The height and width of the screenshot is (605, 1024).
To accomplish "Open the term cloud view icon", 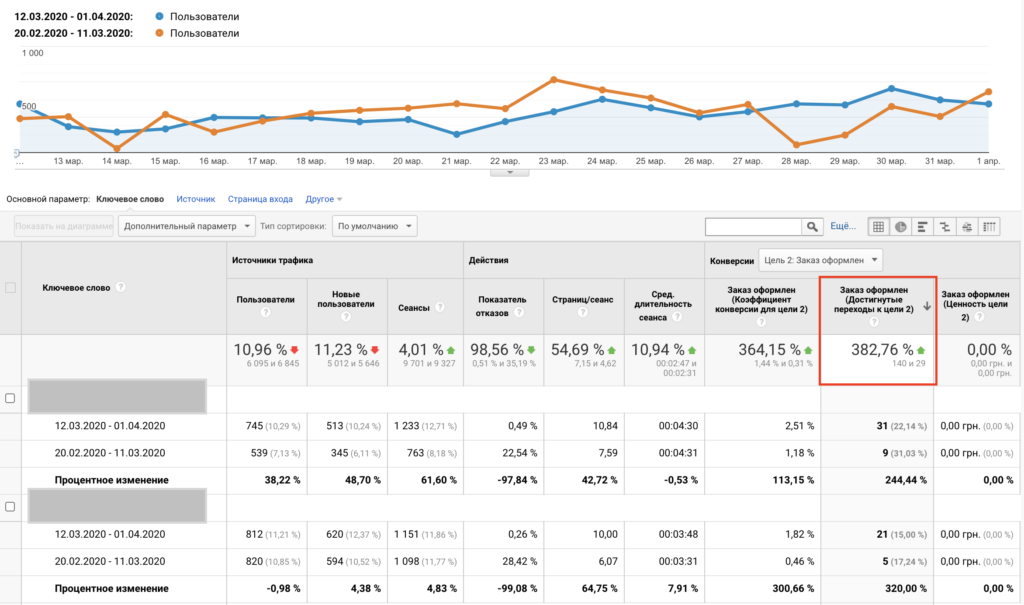I will click(x=967, y=227).
